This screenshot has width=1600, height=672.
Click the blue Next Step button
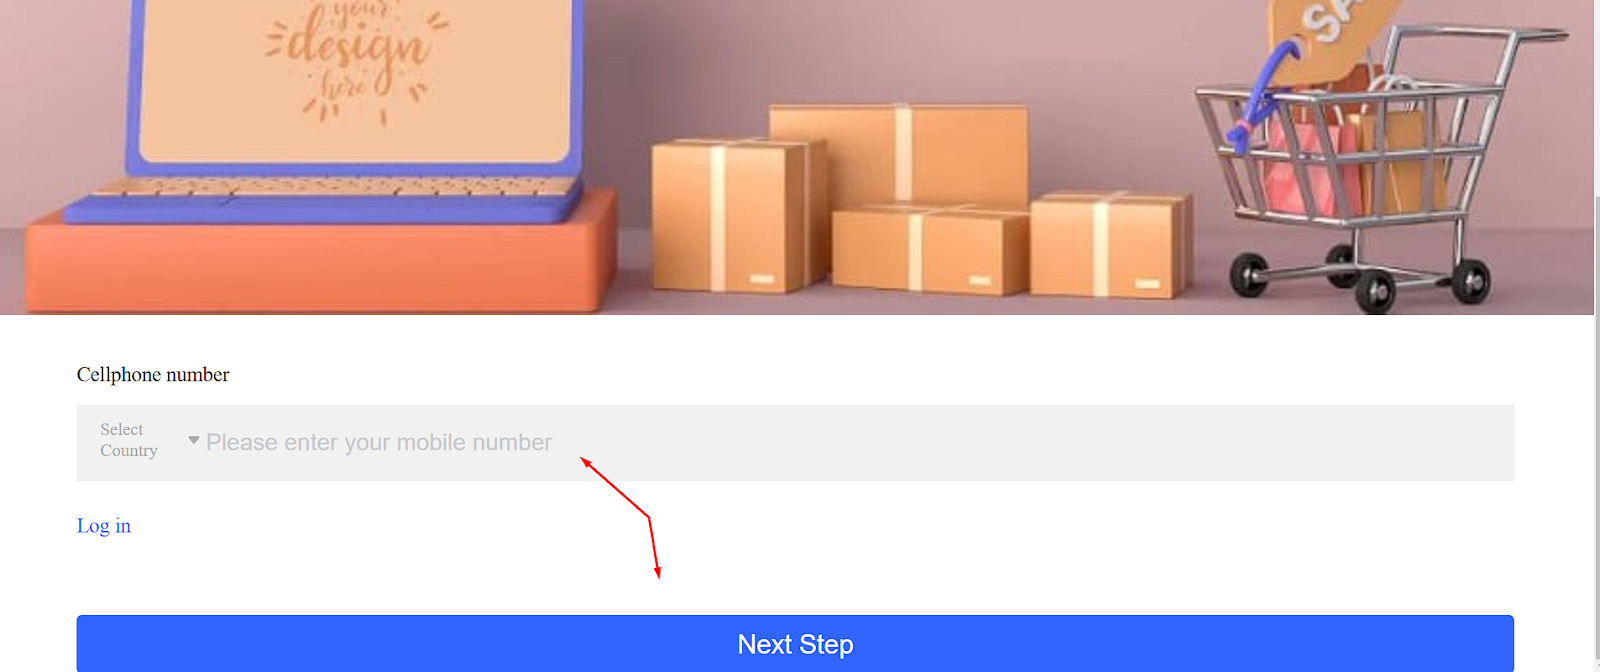(795, 644)
